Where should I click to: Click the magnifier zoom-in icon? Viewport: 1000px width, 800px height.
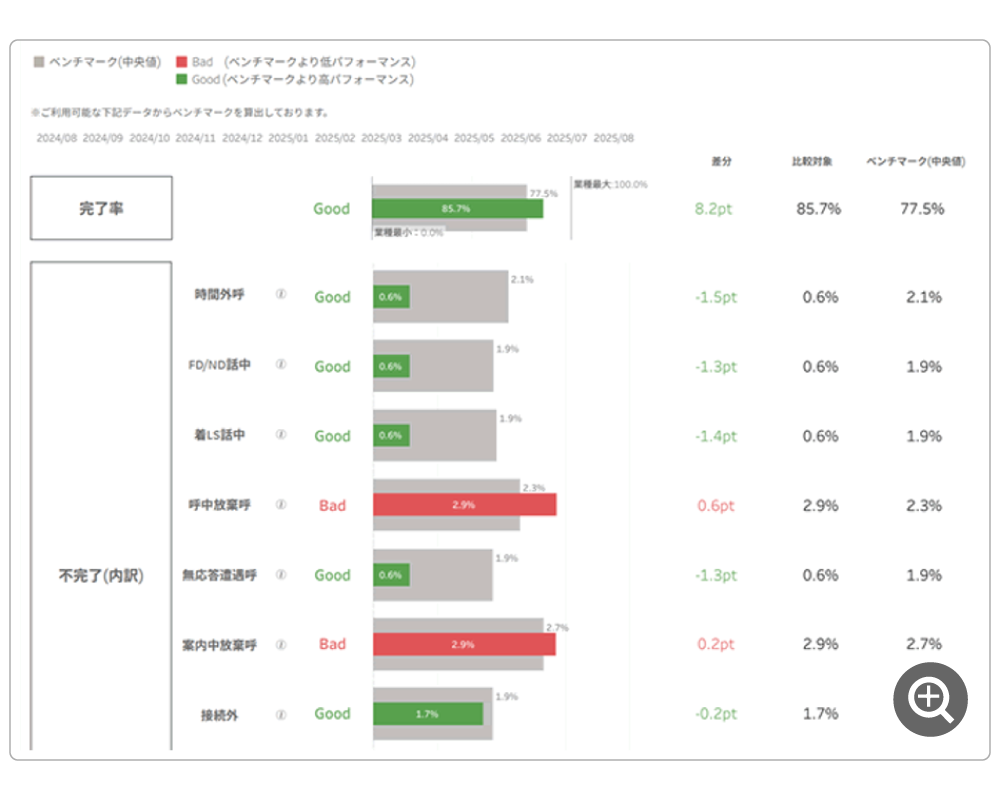pyautogui.click(x=930, y=699)
